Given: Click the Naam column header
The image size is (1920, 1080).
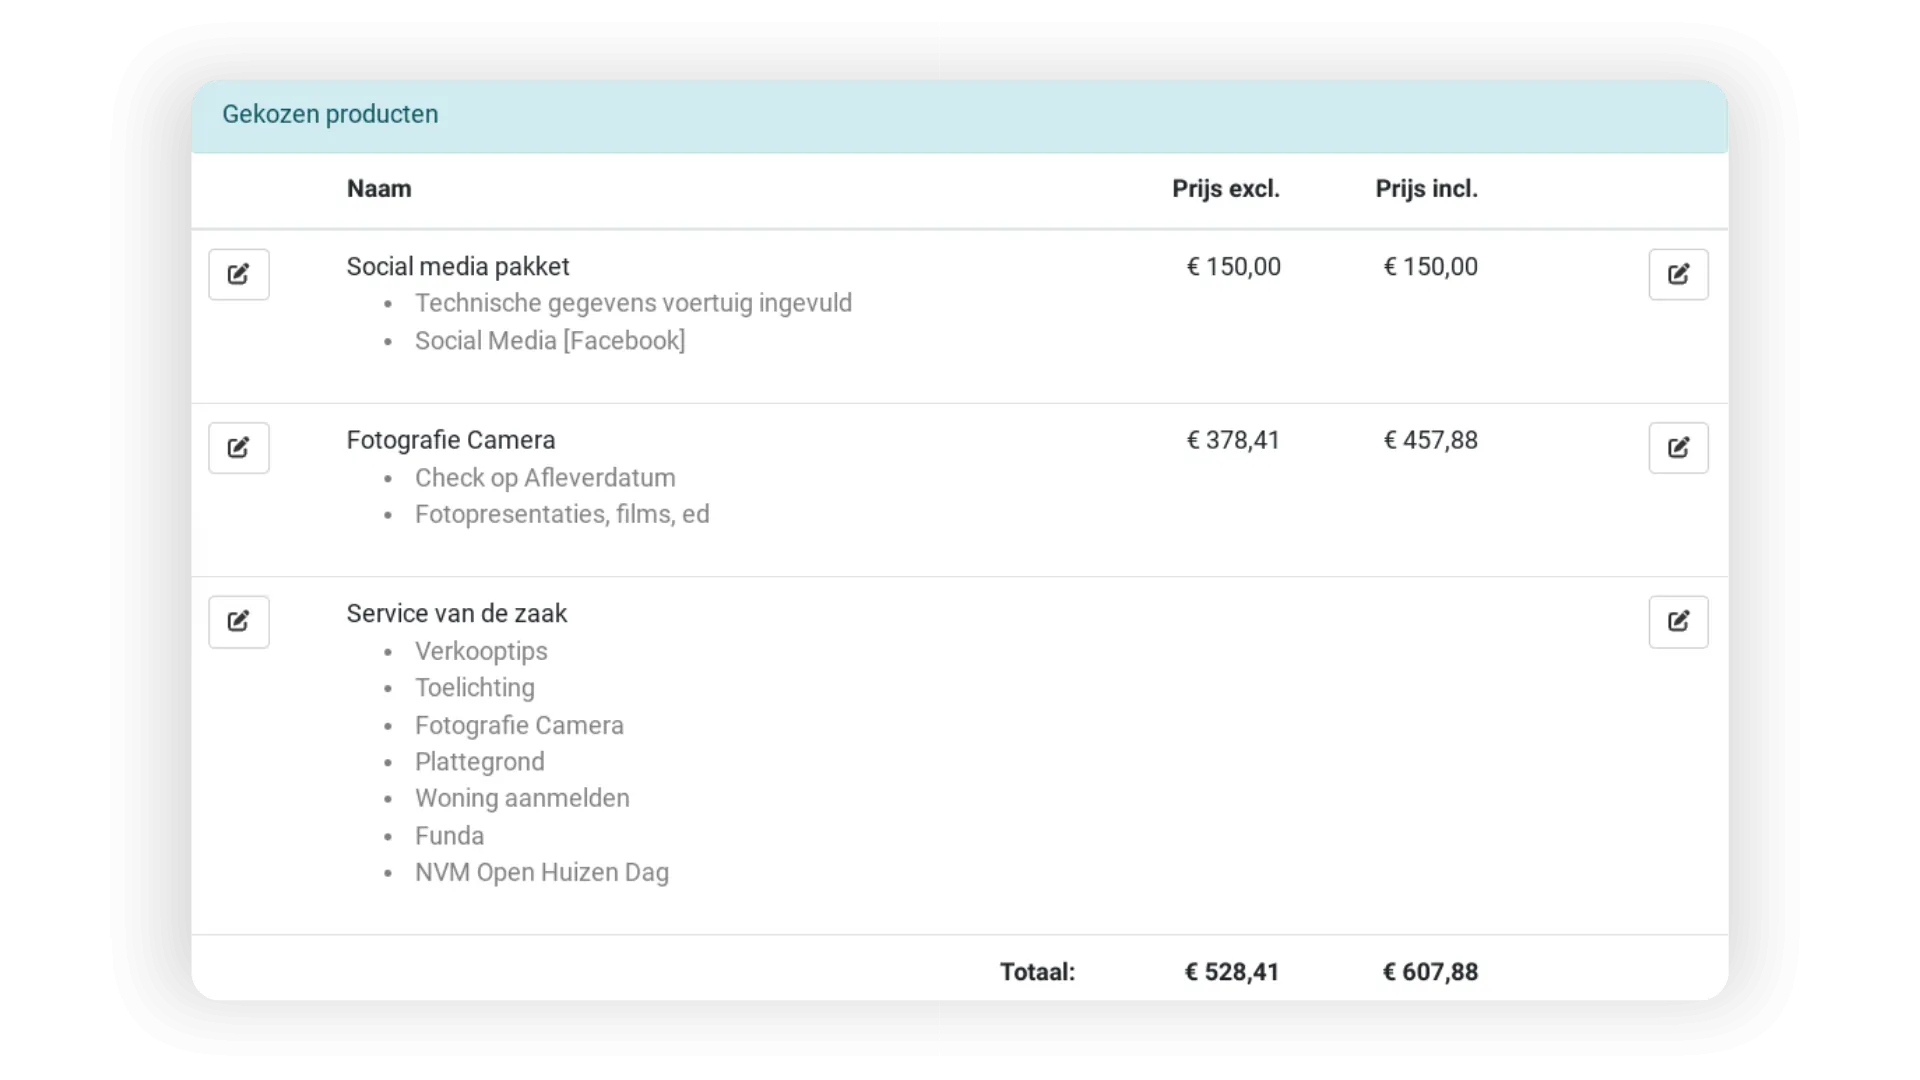Looking at the screenshot, I should (x=378, y=189).
